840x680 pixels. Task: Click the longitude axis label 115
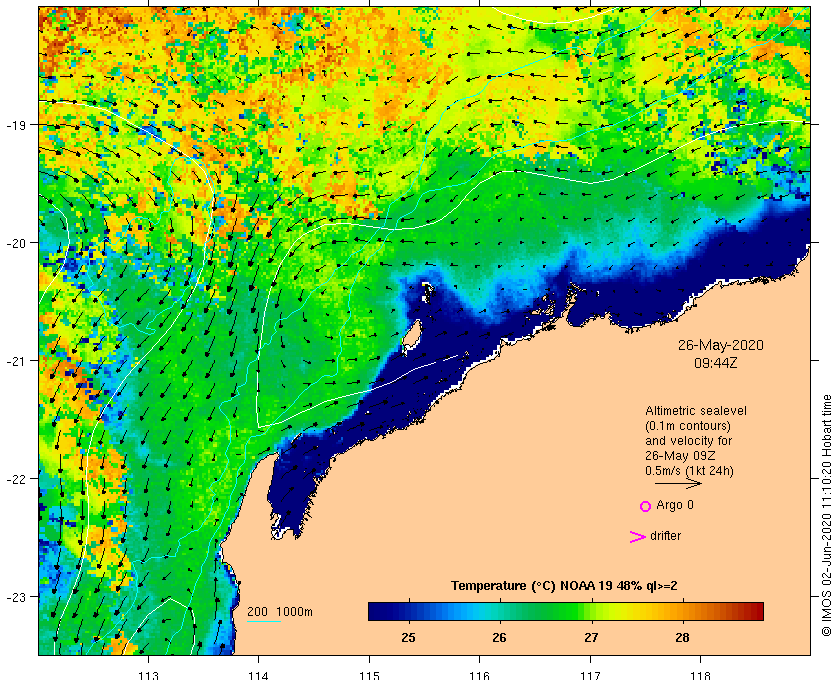tap(369, 675)
